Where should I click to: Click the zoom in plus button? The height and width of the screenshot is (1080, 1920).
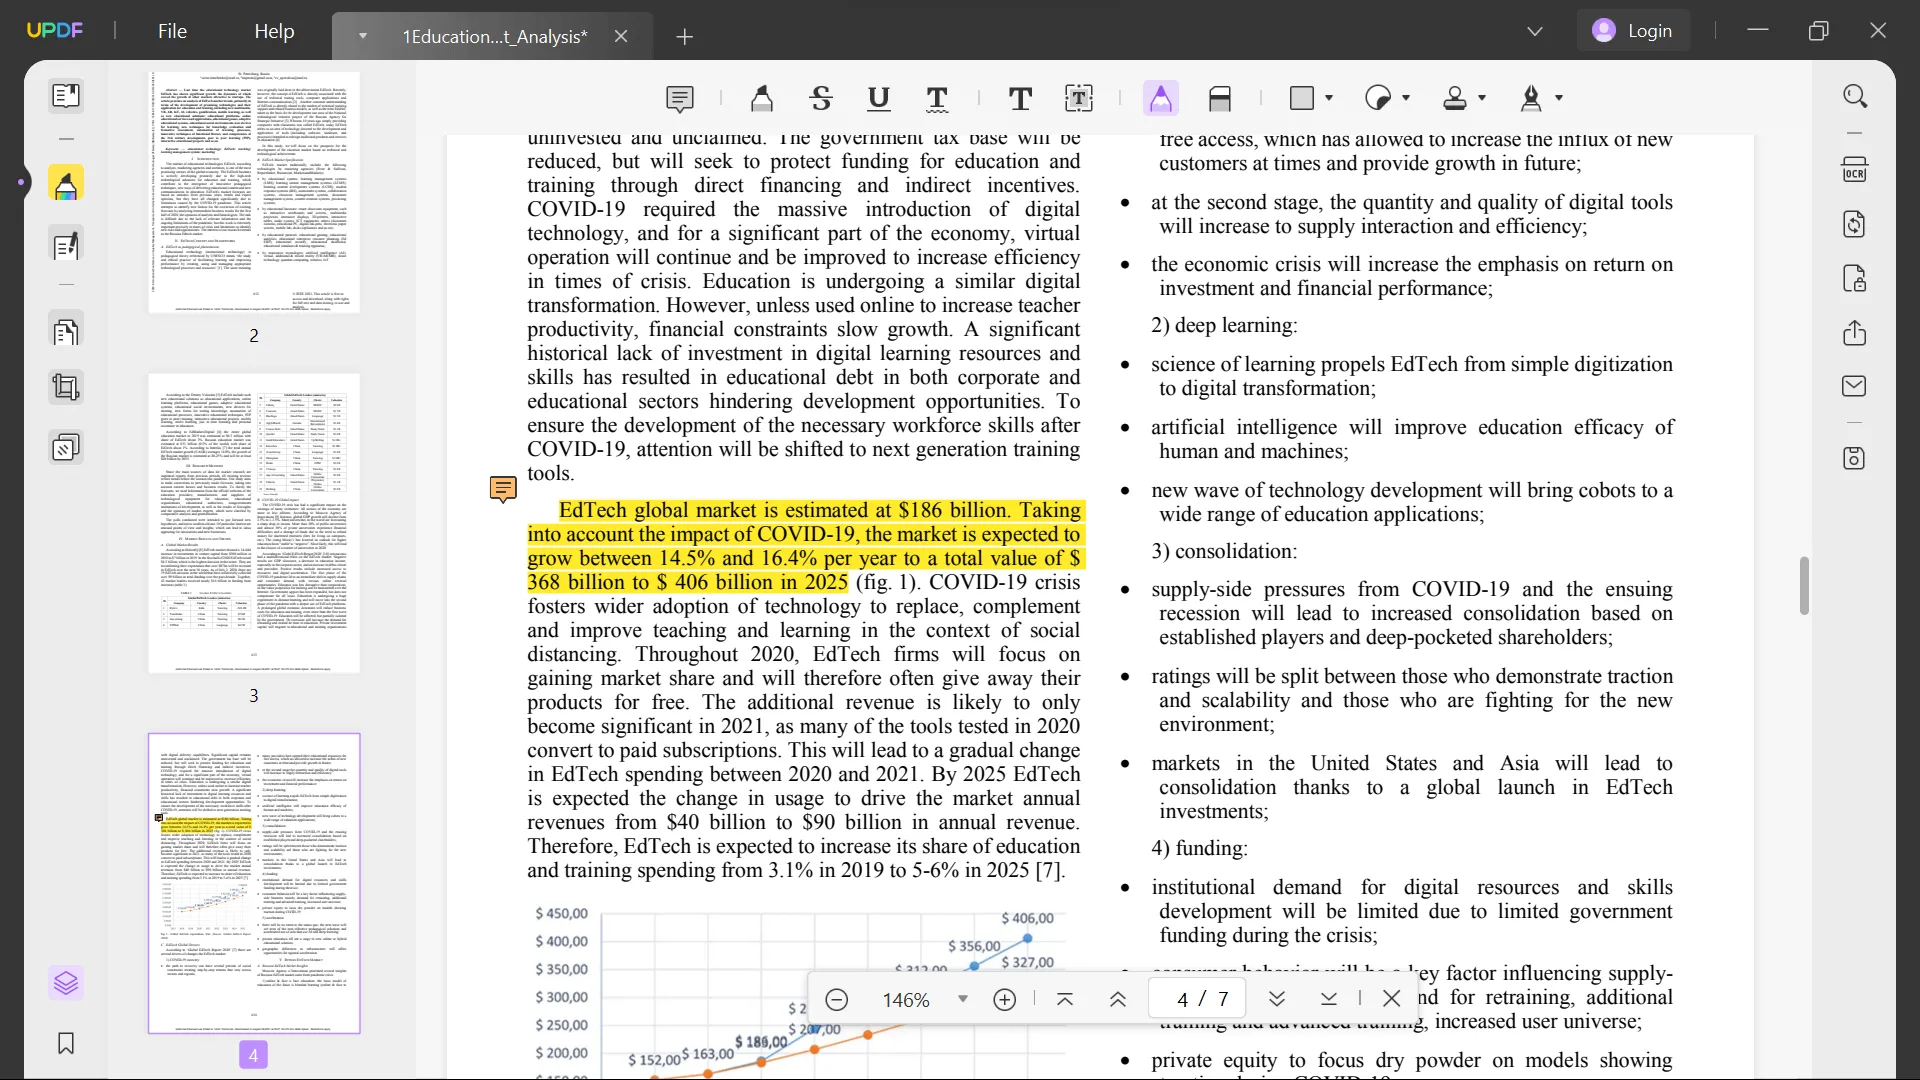1004,999
